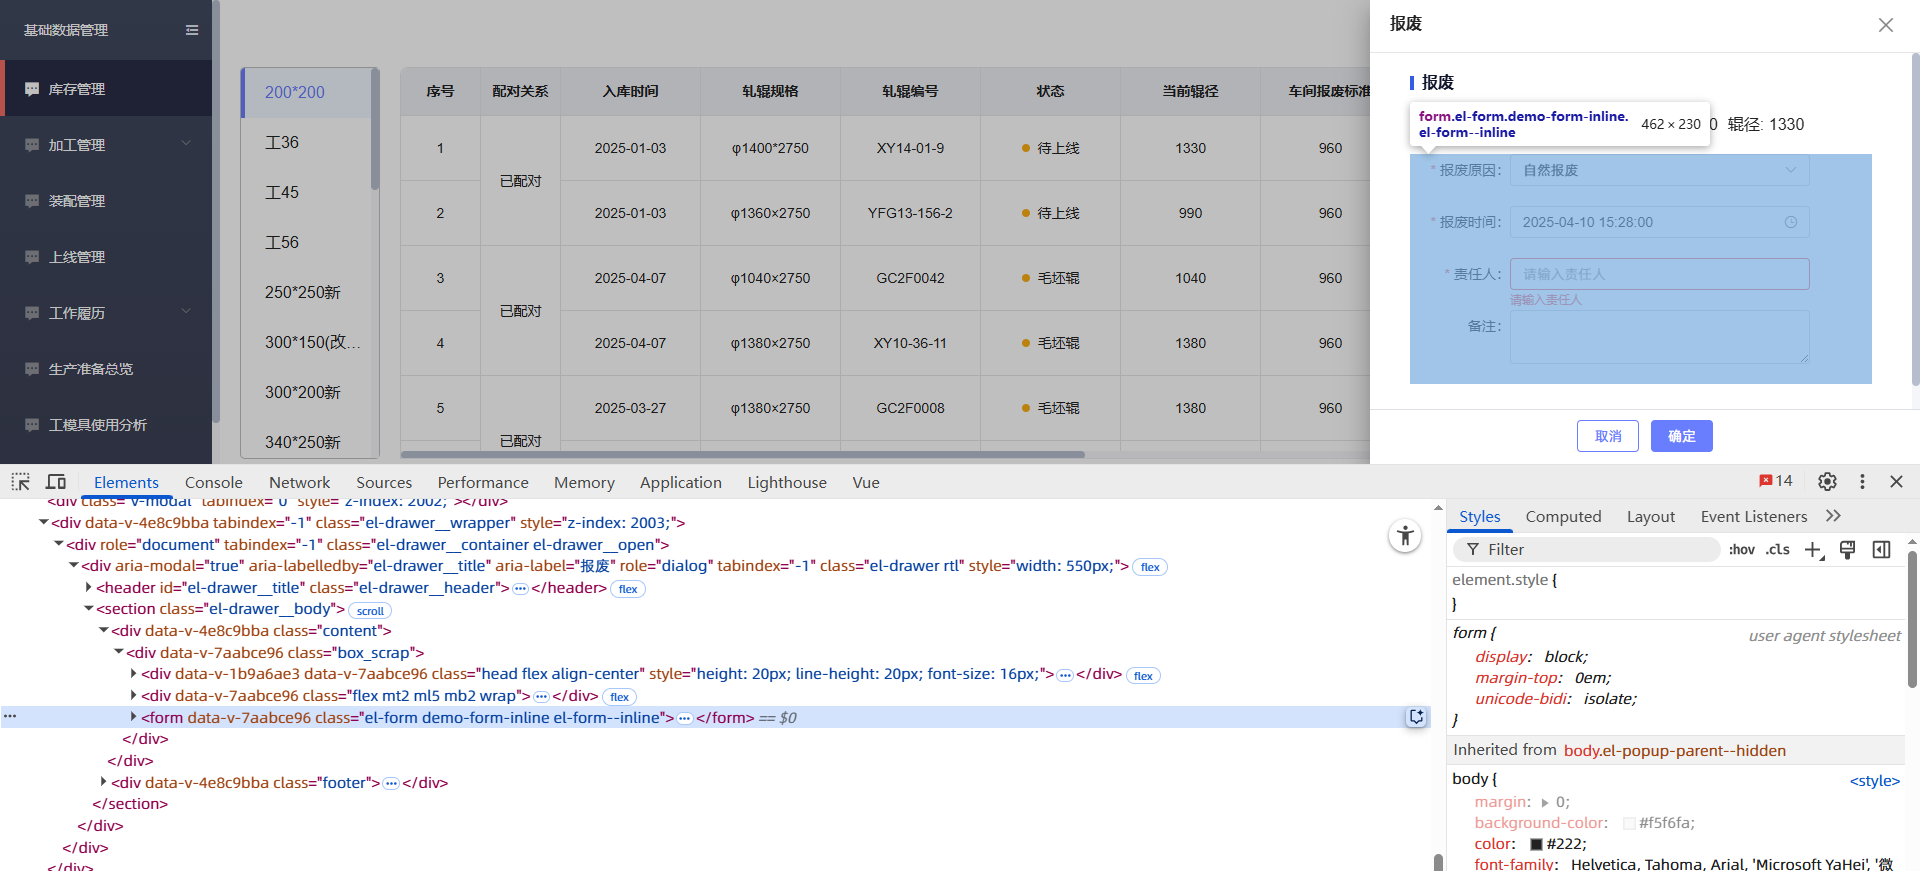The width and height of the screenshot is (1920, 871).
Task: Open the DevTools three-dot menu
Action: pos(1862,482)
